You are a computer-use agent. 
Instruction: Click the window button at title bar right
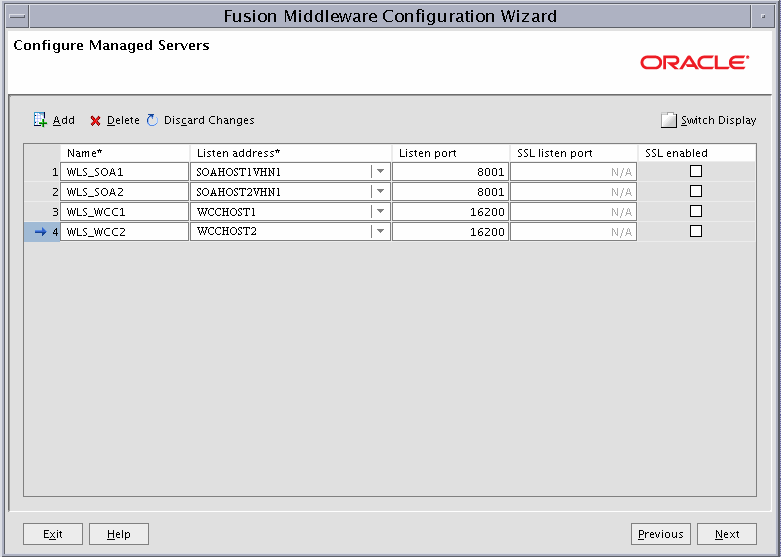pos(763,16)
